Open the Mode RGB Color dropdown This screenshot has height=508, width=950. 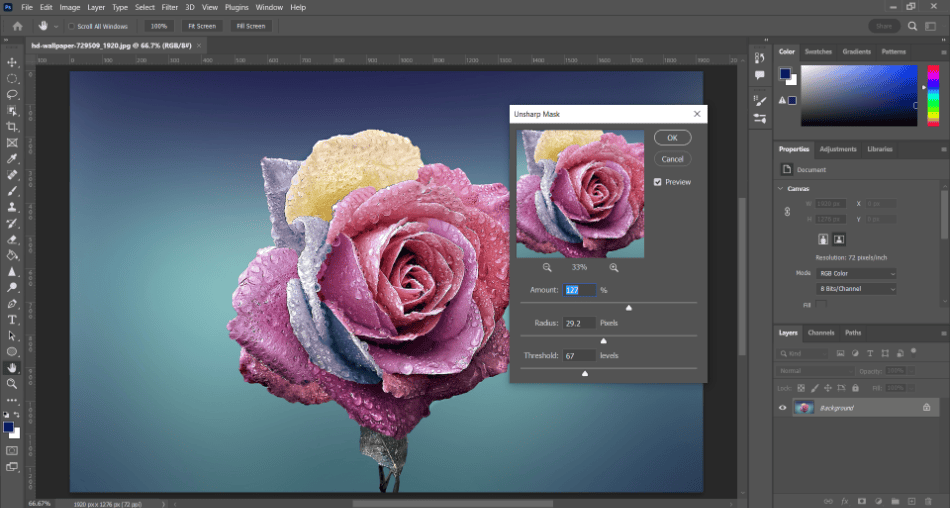[856, 273]
